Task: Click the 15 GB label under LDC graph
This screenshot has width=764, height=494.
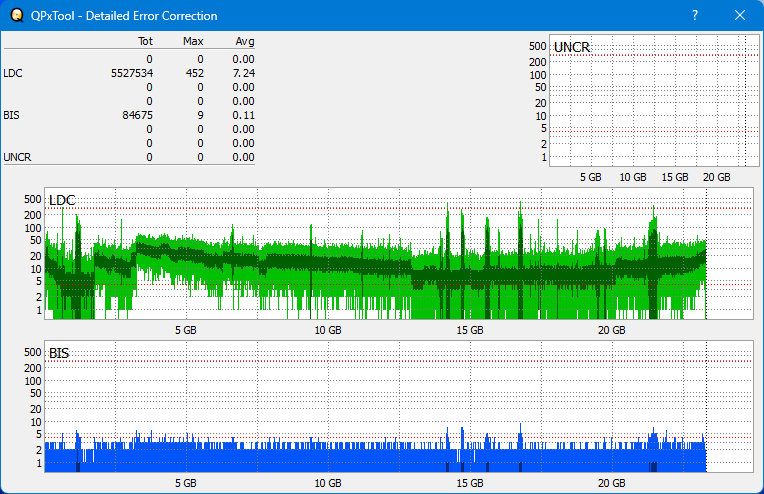Action: [x=470, y=330]
